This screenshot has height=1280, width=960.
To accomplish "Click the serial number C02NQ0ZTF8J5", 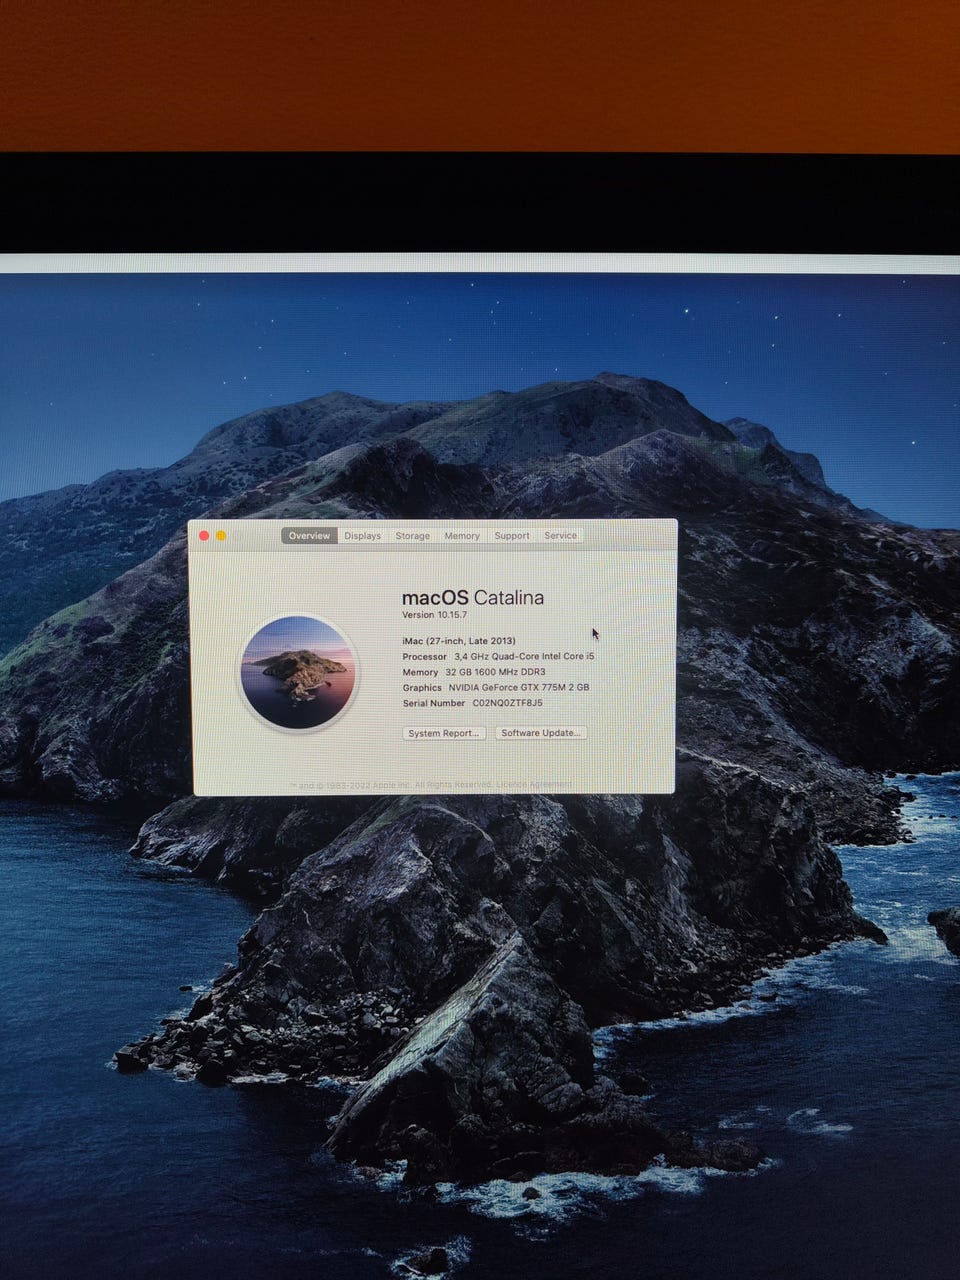I will tap(507, 703).
